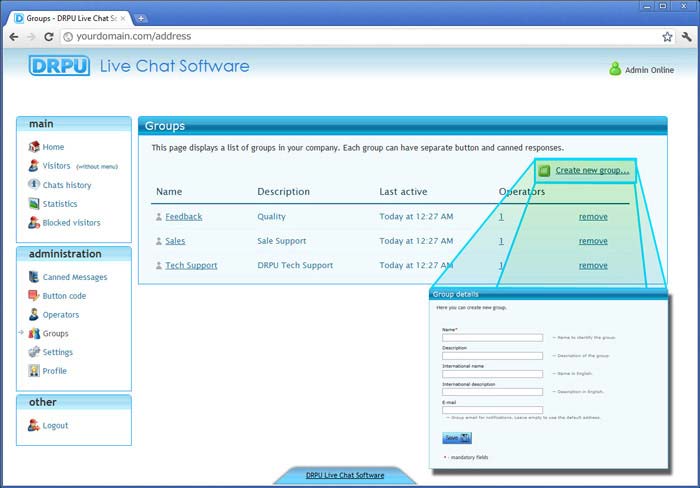Click DRPU Live Chat Software footer link
Screen dimensions: 700x488
(x=345, y=475)
